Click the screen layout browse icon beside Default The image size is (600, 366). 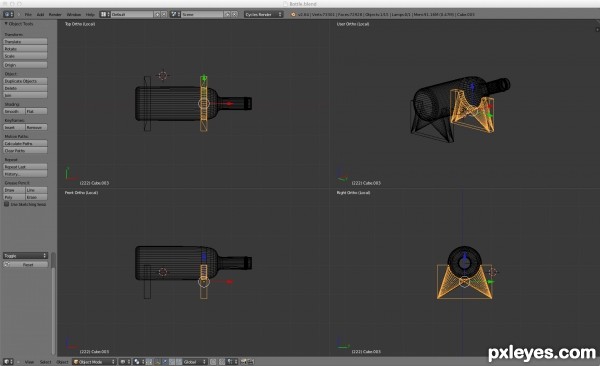pyautogui.click(x=104, y=14)
